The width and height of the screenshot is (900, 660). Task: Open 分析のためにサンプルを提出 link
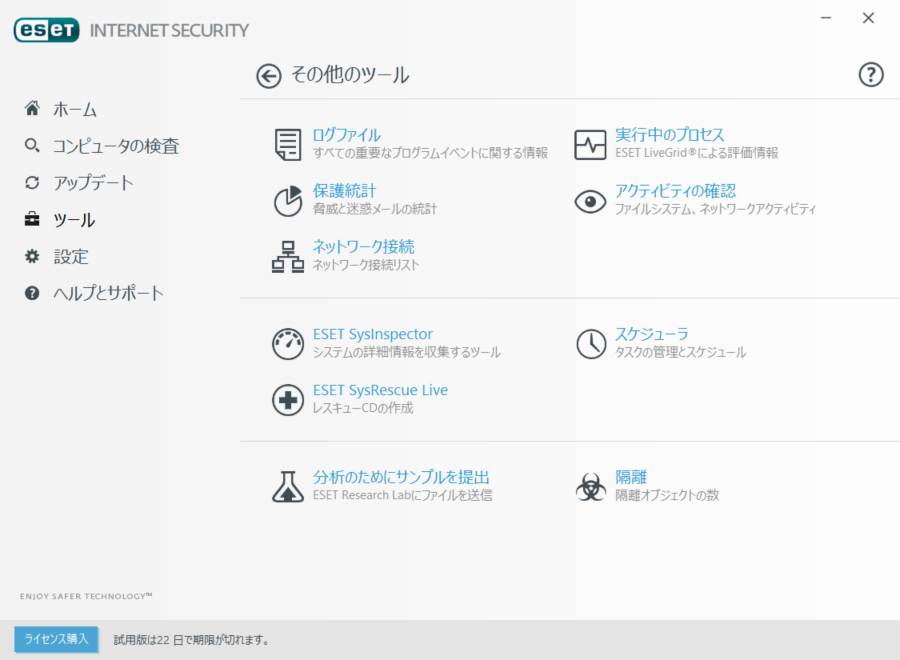click(401, 477)
